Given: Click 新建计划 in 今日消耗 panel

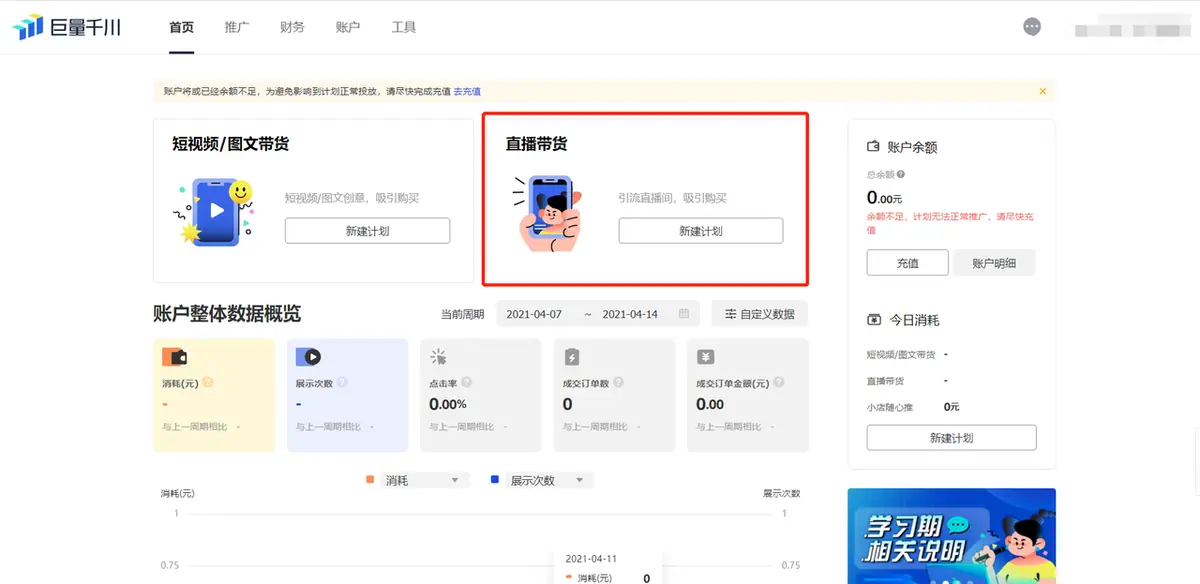Looking at the screenshot, I should 951,438.
